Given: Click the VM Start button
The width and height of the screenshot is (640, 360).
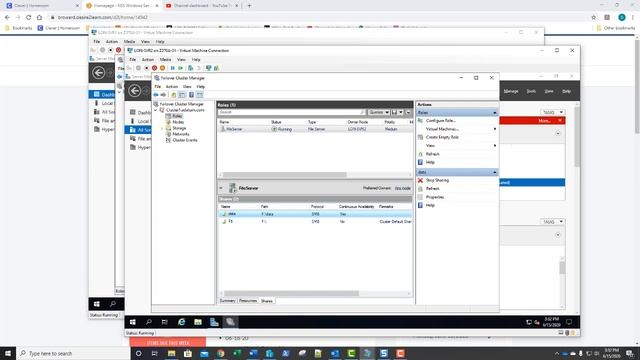Looking at the screenshot, I should point(133,322).
